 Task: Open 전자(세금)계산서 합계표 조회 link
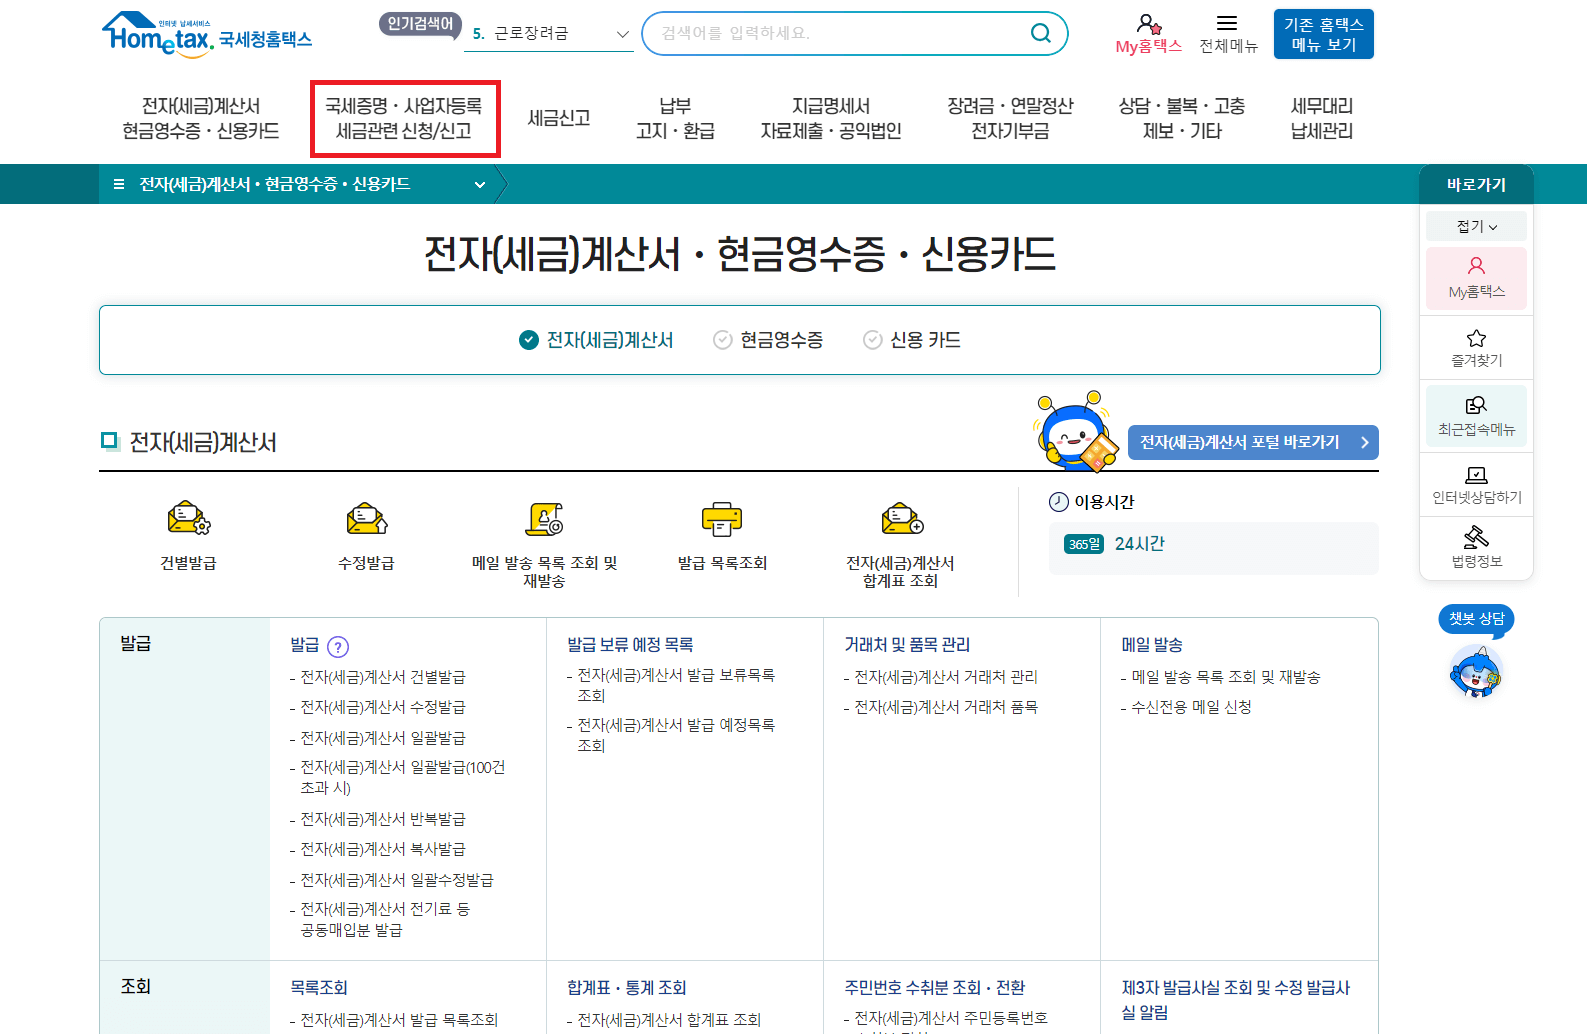click(669, 1020)
